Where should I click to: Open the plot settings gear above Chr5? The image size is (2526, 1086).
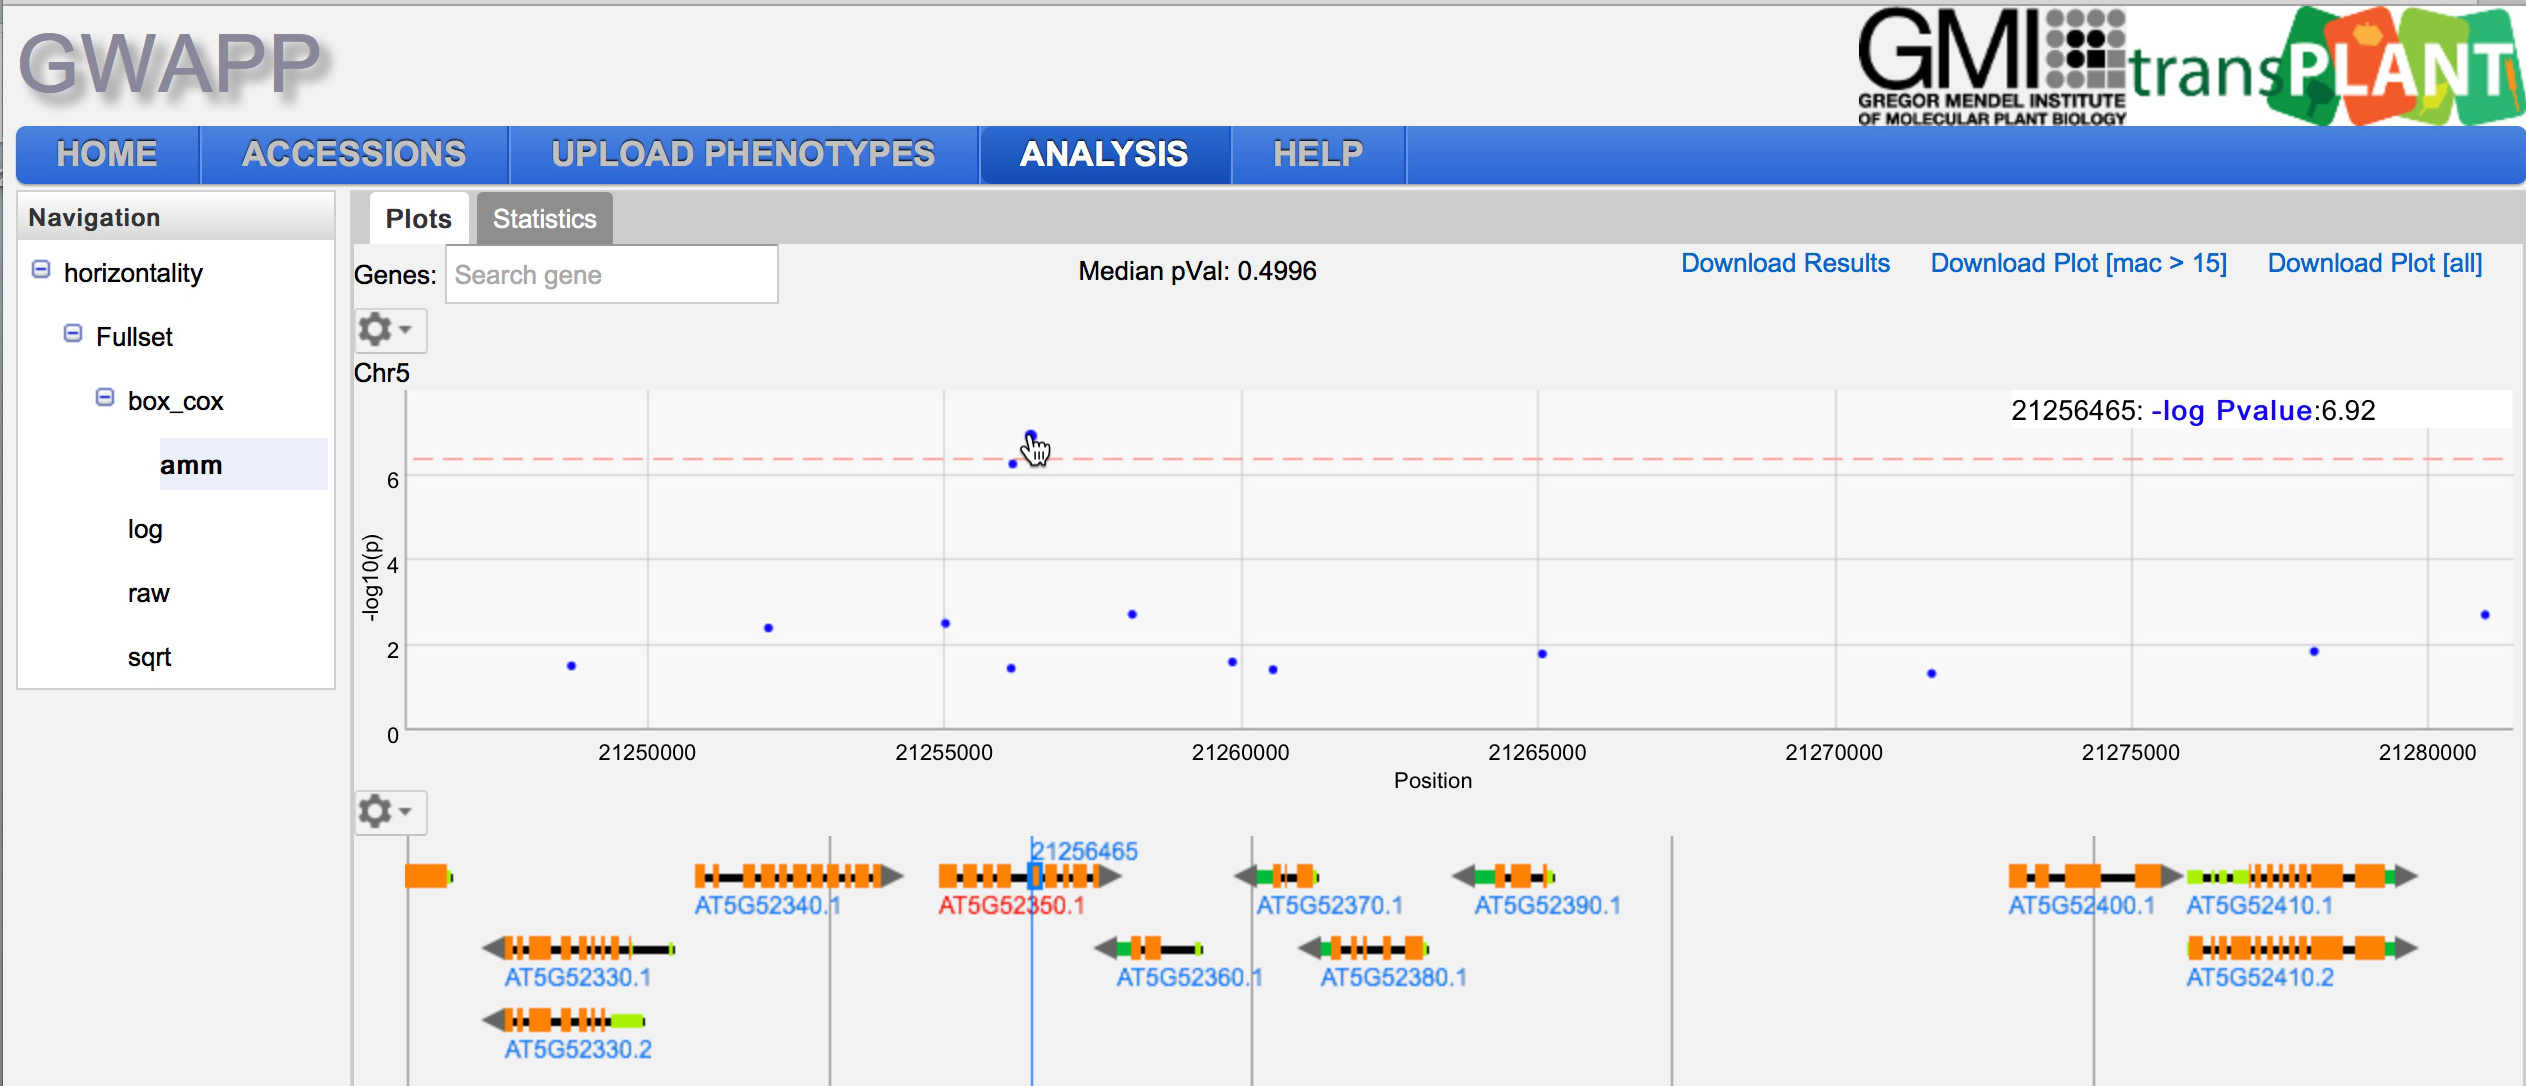click(388, 330)
